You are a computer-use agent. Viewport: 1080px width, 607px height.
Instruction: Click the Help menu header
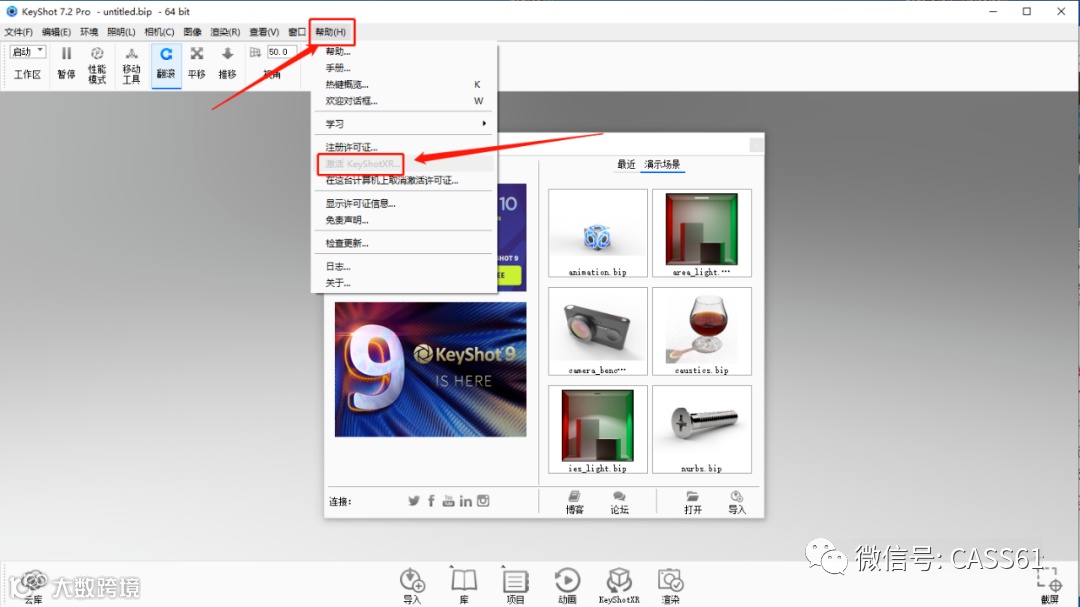331,32
